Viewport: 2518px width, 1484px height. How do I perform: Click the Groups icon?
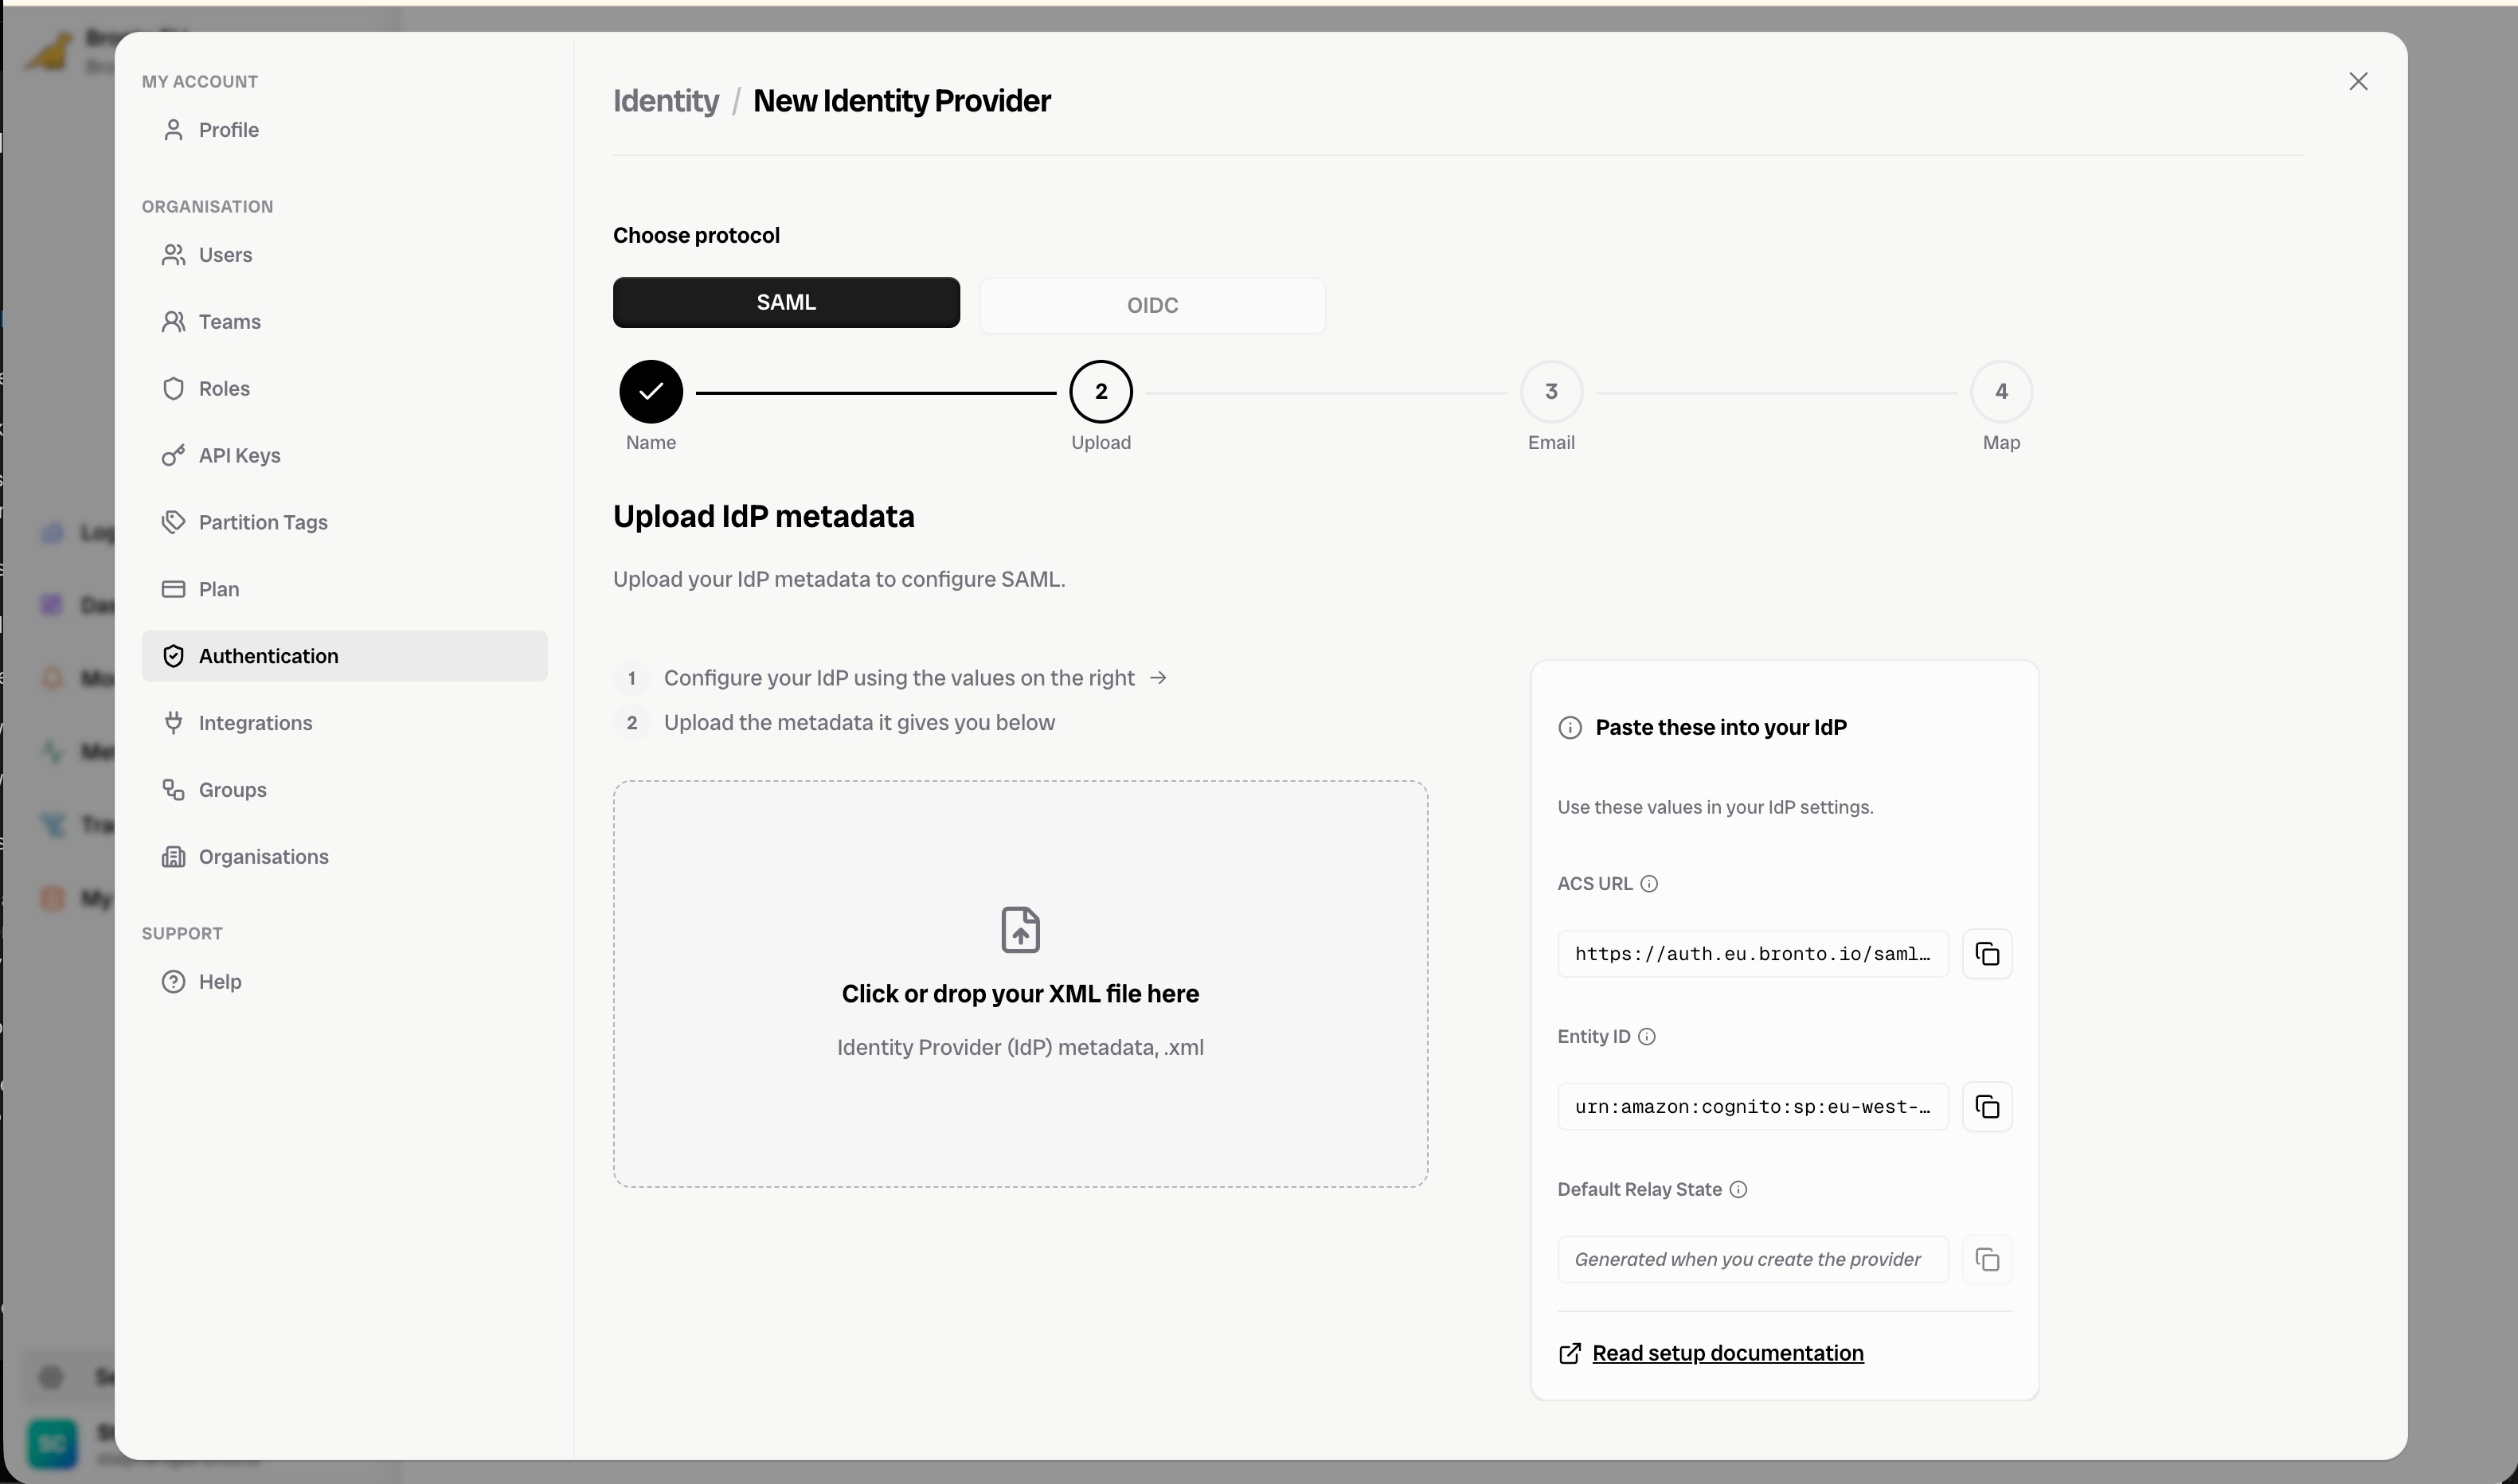tap(174, 790)
